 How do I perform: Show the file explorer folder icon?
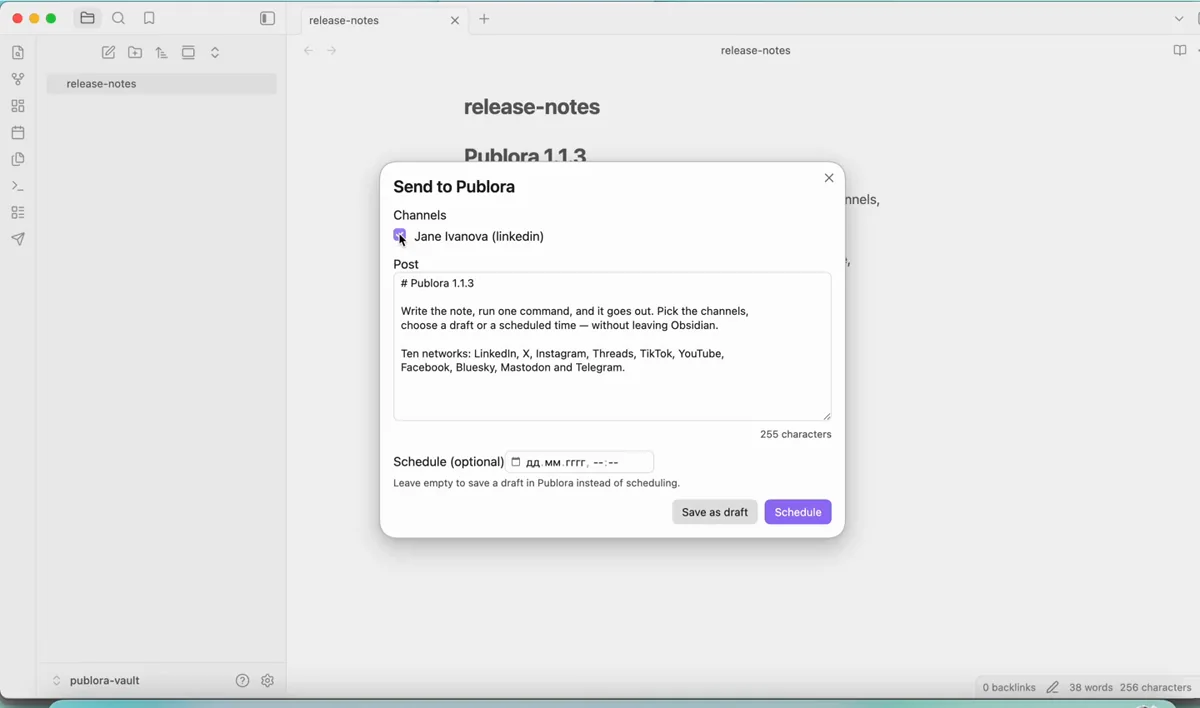coord(88,18)
